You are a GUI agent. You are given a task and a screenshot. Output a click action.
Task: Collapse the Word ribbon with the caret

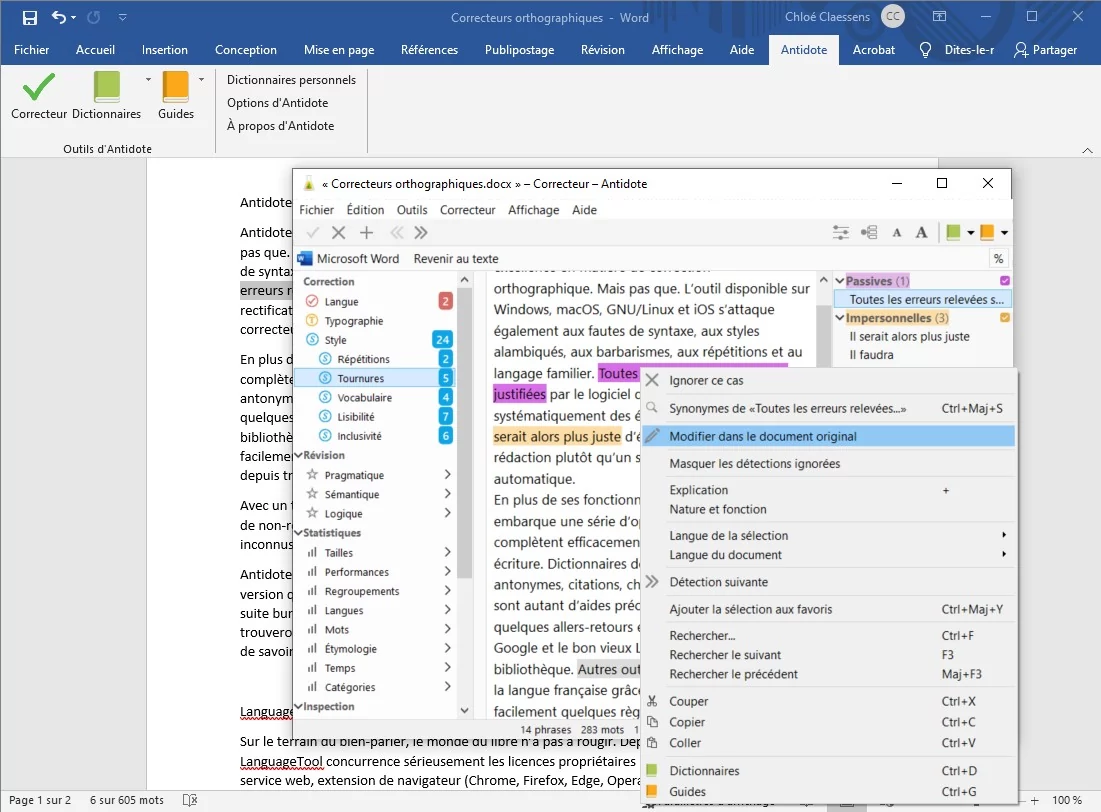[1087, 150]
